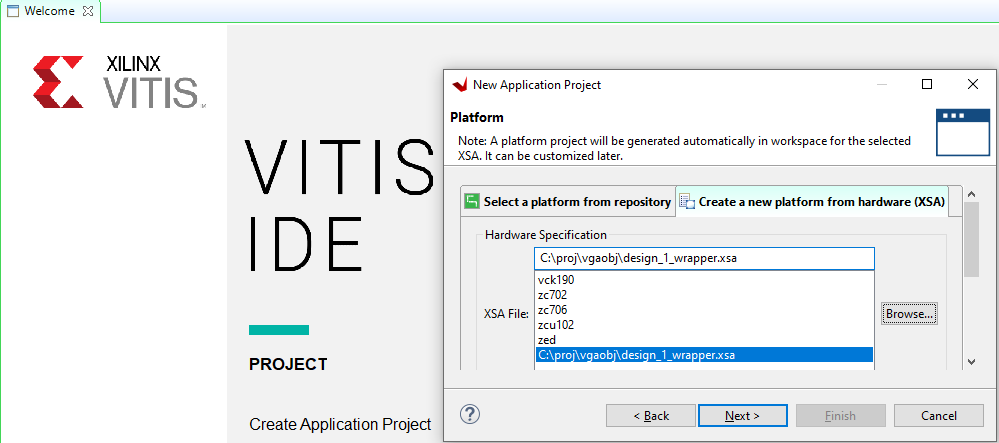Select the zed hardware option
This screenshot has width=999, height=443.
tap(547, 340)
